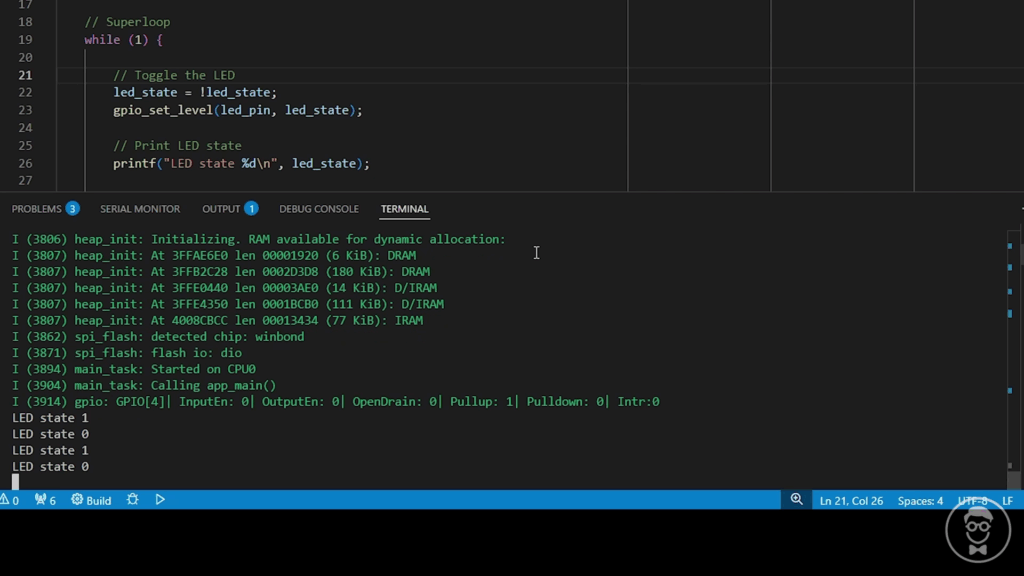Start debugging with the bug icon
The height and width of the screenshot is (576, 1024).
click(133, 500)
